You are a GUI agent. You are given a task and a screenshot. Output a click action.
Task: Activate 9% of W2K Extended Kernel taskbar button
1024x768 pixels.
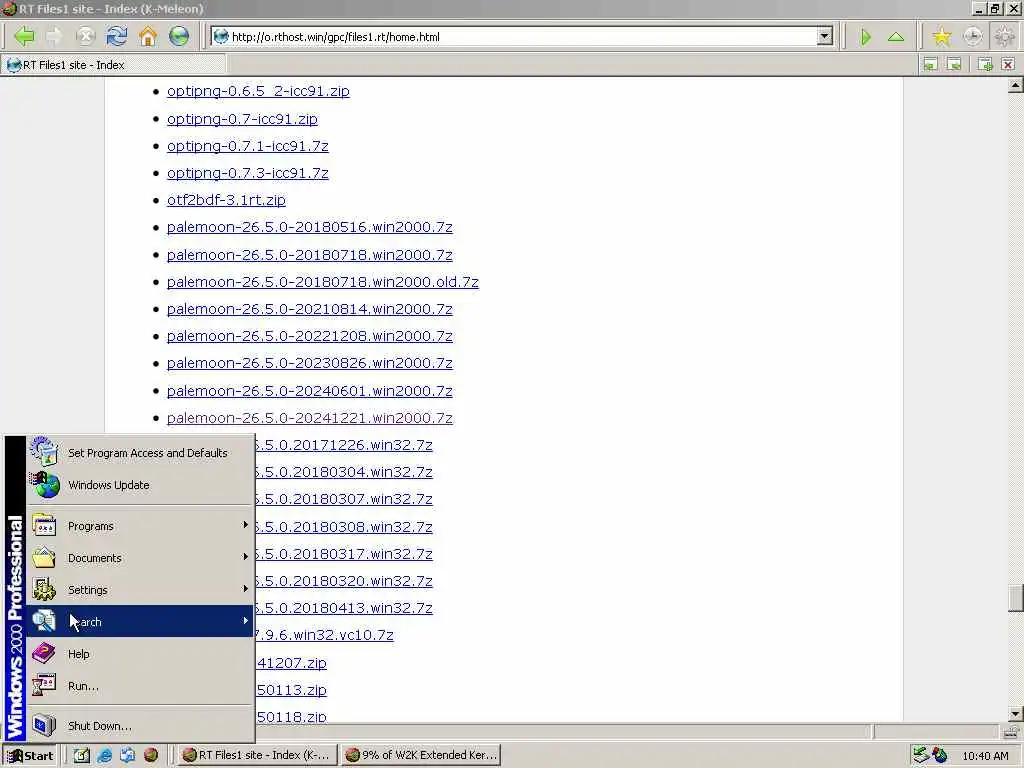click(422, 755)
